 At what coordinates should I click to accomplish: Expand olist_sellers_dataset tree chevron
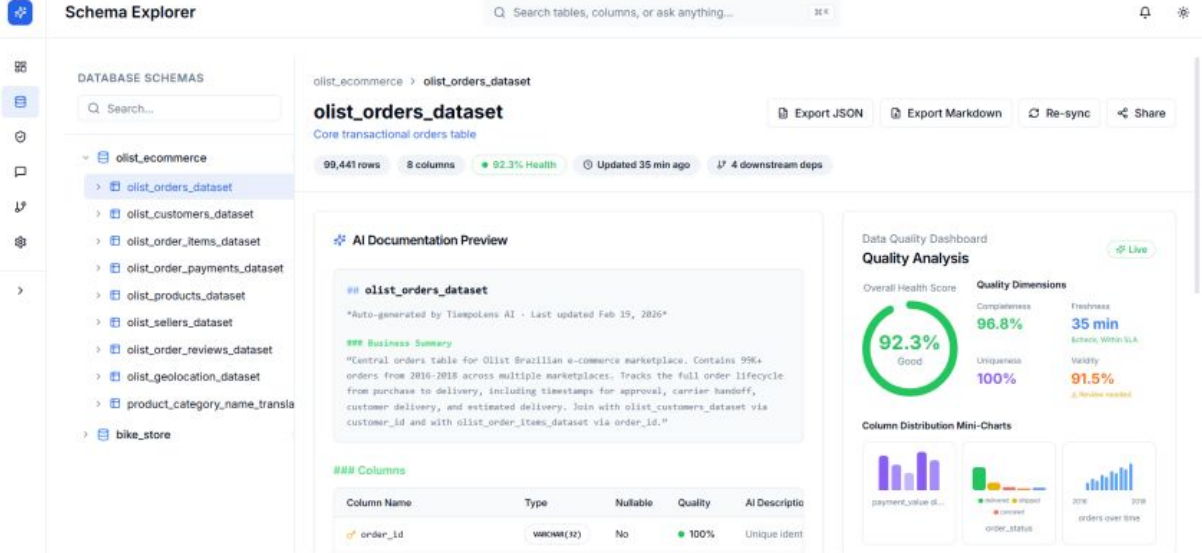click(98, 322)
